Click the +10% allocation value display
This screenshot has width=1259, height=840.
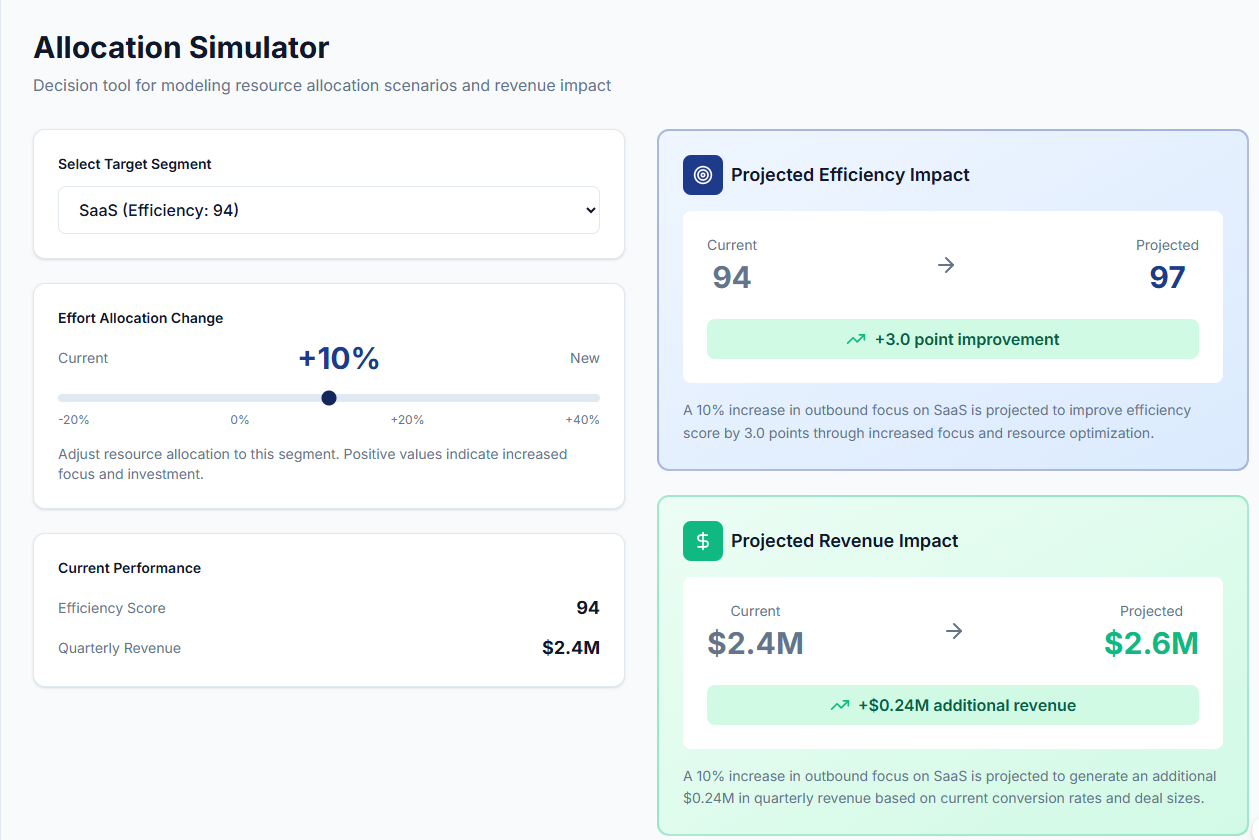(x=339, y=357)
